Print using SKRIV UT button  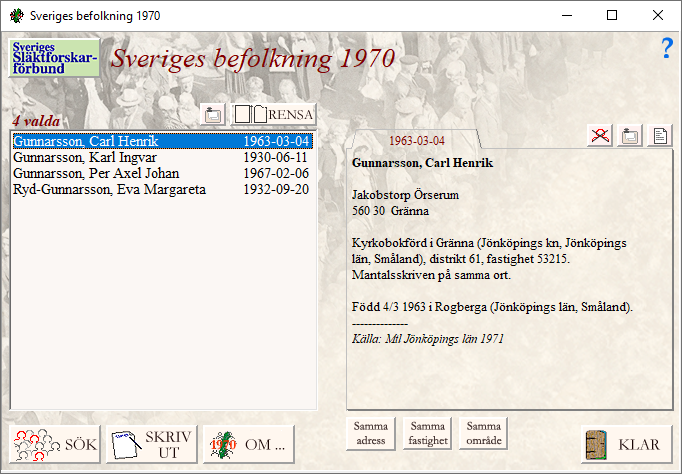[x=152, y=444]
